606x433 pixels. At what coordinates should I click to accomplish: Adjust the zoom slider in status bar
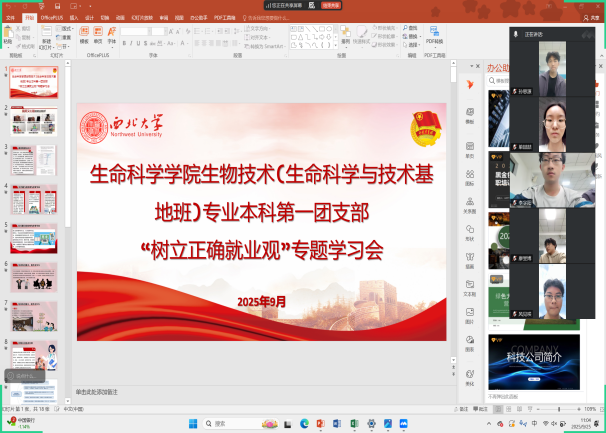562,409
